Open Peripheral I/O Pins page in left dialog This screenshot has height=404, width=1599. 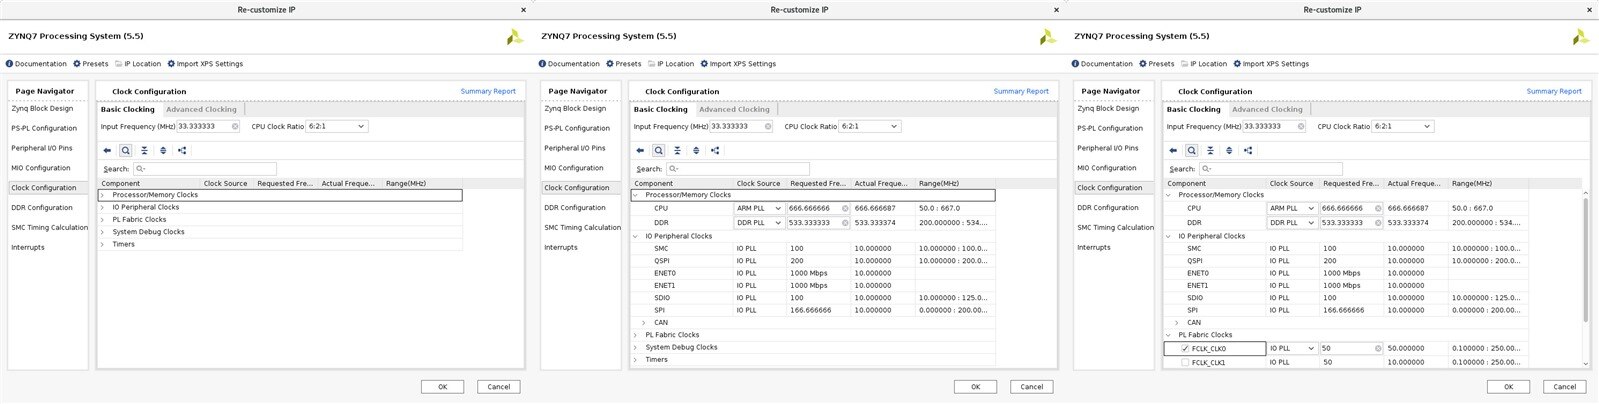click(42, 148)
